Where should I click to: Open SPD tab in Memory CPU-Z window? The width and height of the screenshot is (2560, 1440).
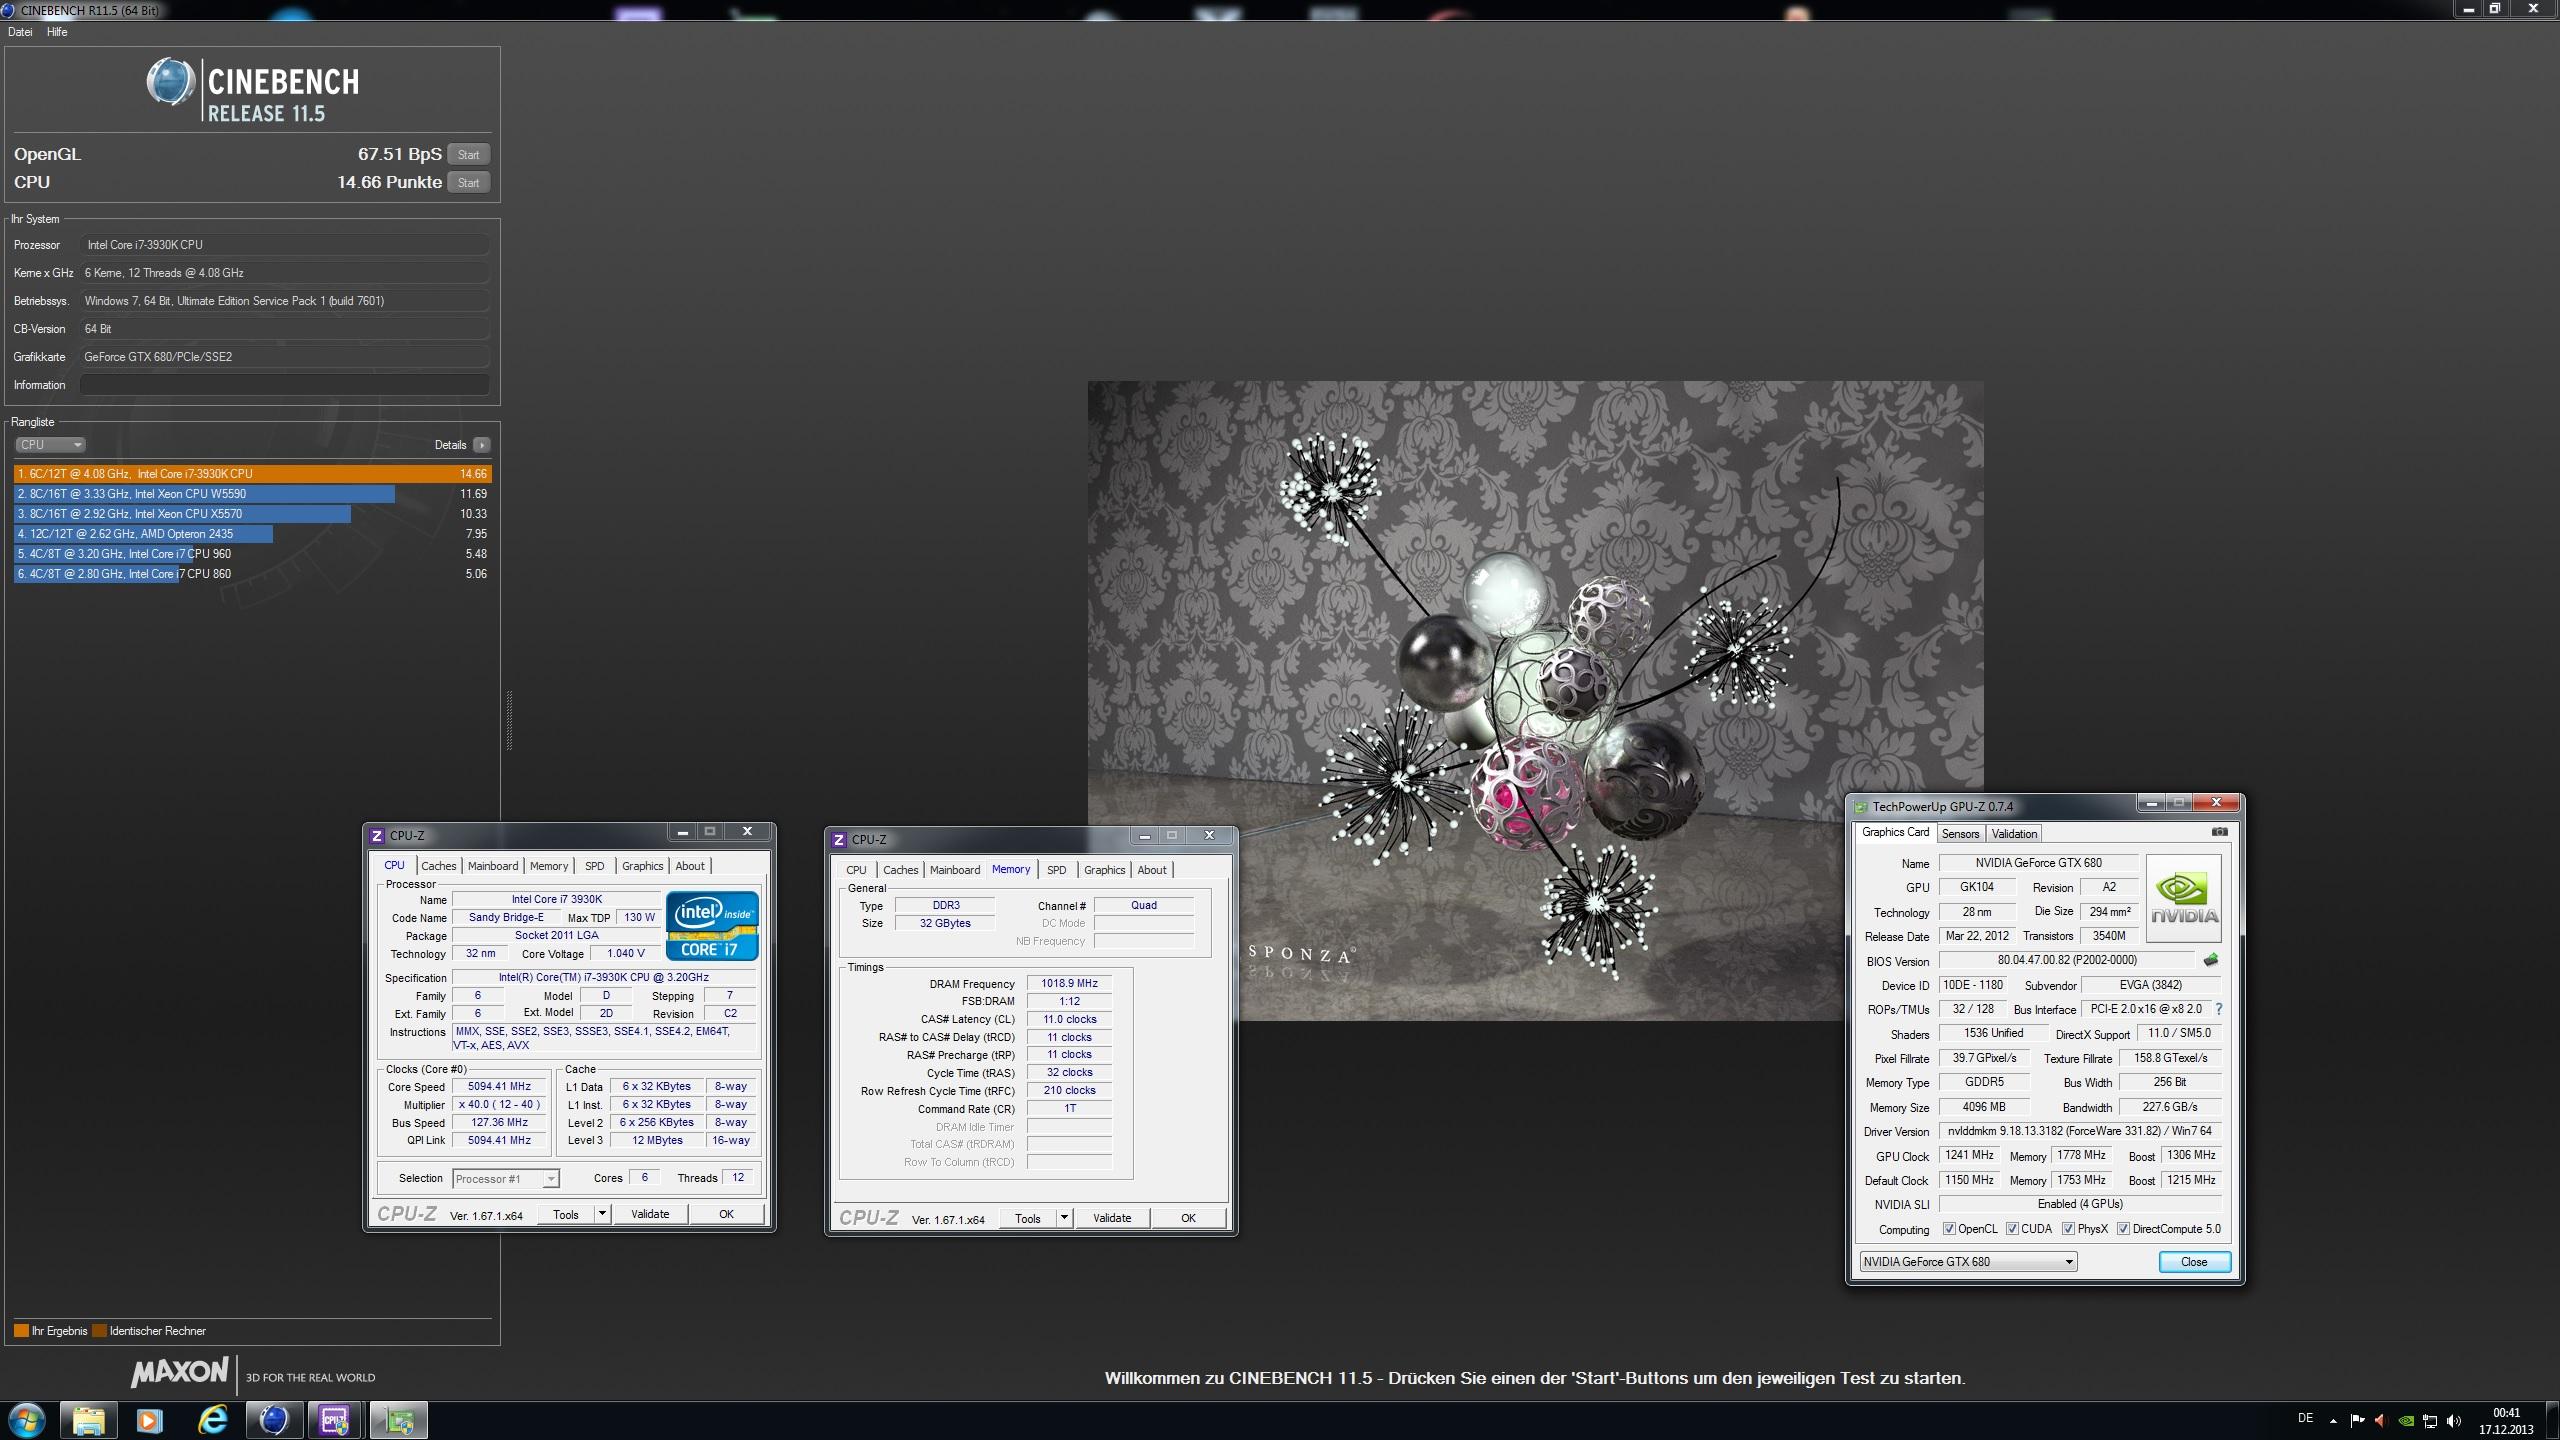tap(1056, 870)
